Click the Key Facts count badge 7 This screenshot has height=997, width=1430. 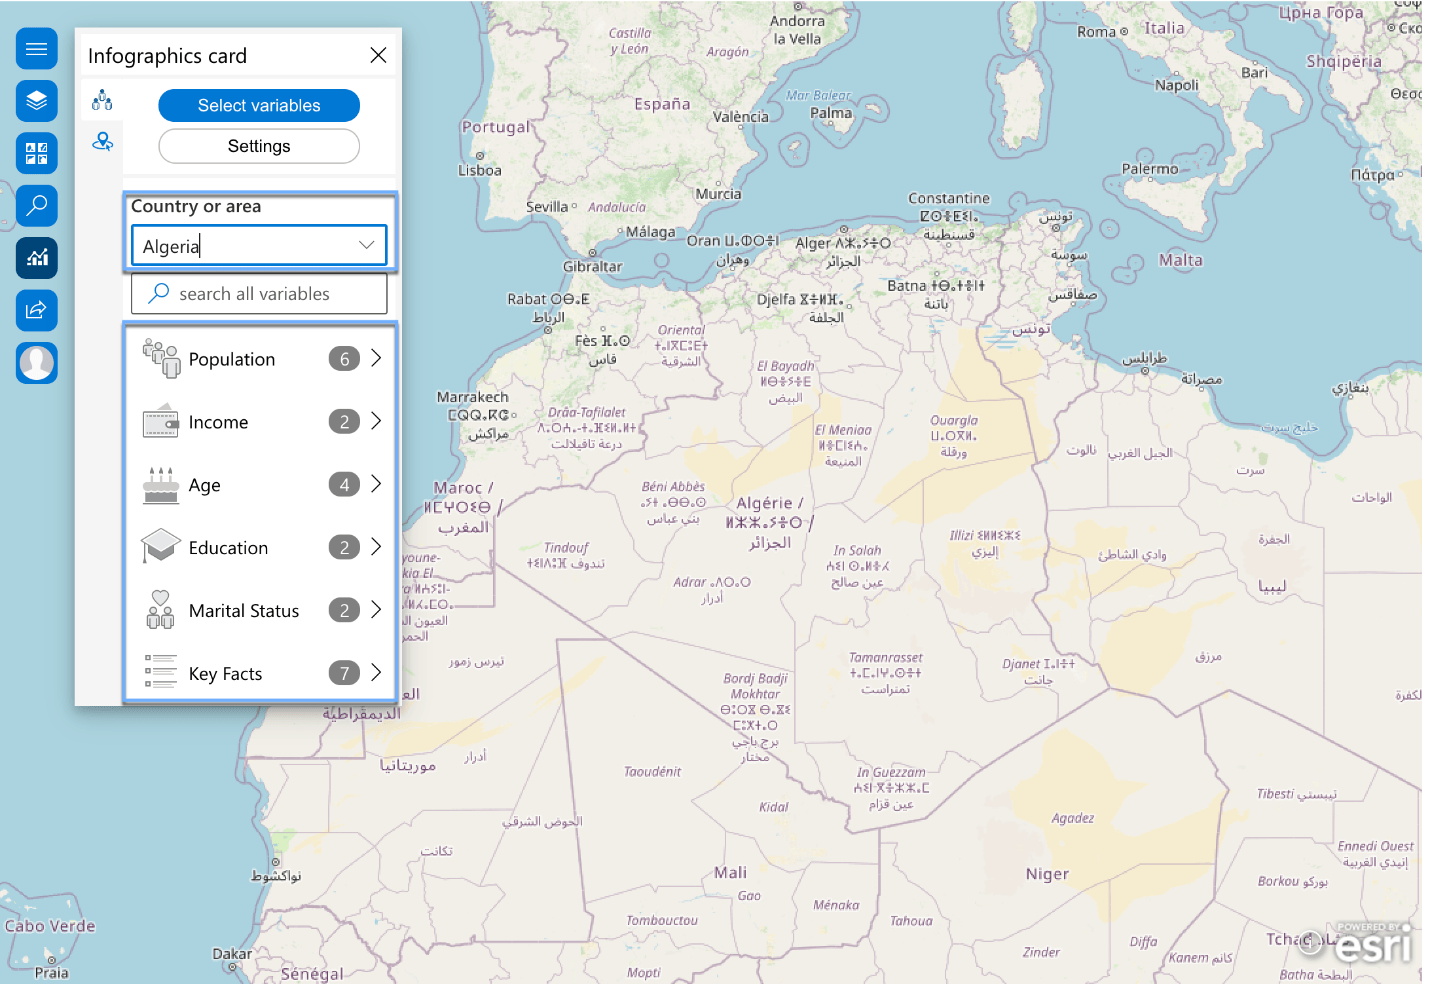344,673
